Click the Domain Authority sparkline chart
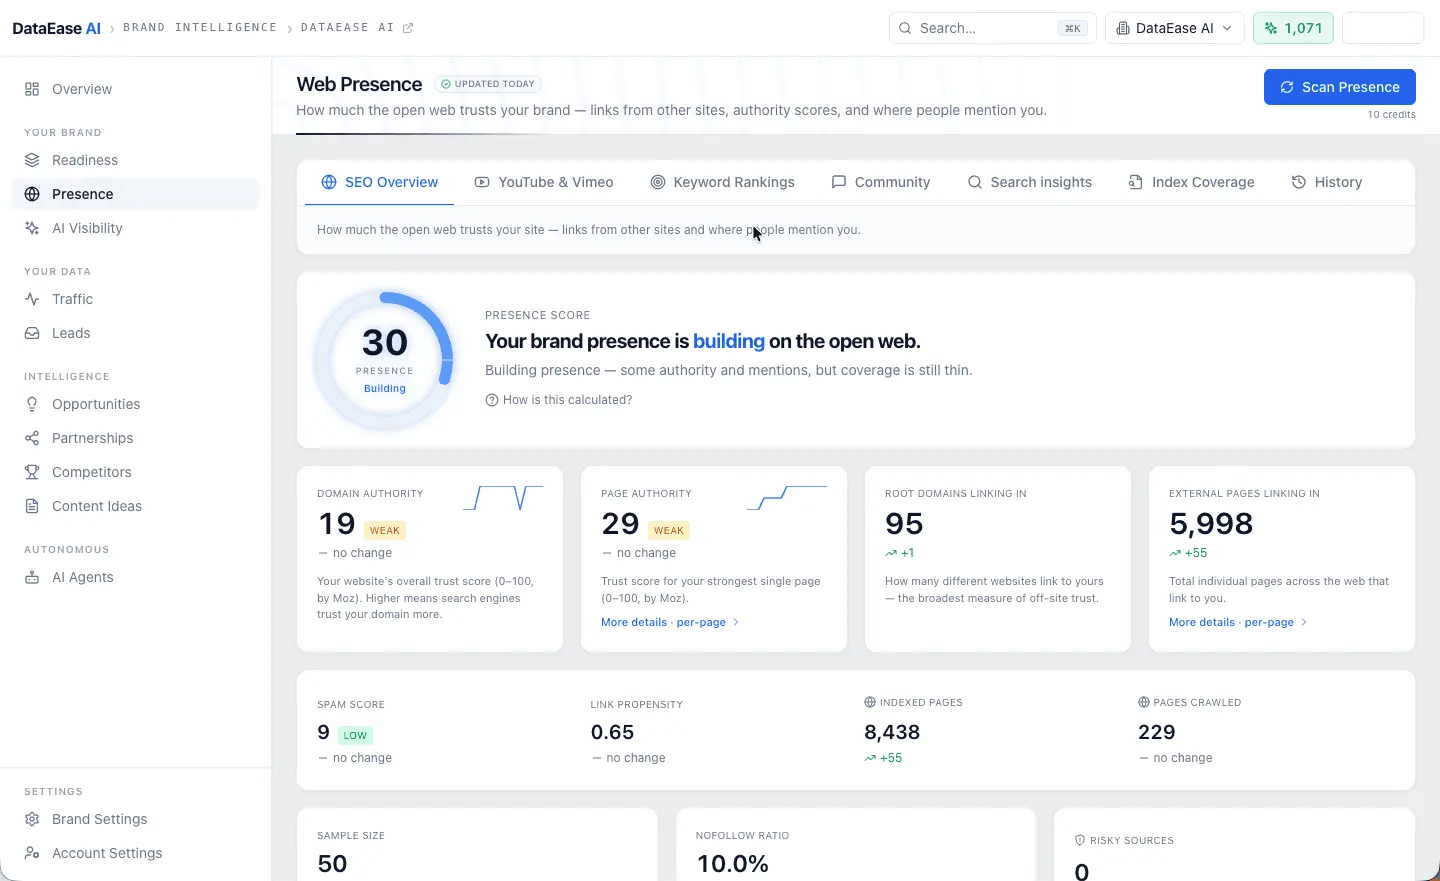 (x=503, y=497)
